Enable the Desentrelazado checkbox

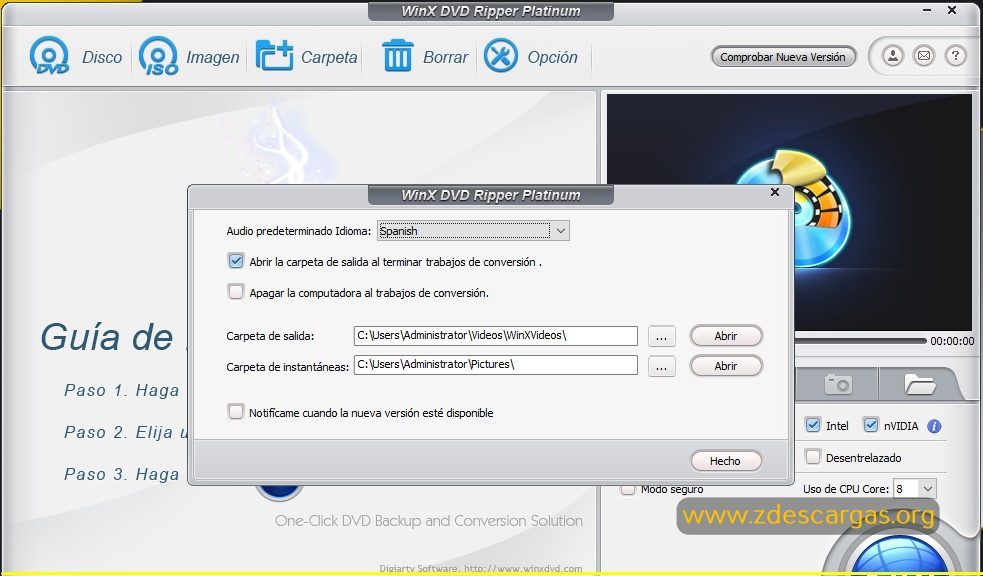(x=813, y=457)
